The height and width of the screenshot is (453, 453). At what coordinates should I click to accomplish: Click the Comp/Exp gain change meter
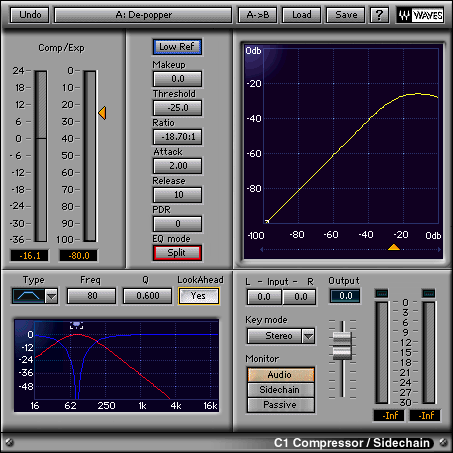coord(41,156)
